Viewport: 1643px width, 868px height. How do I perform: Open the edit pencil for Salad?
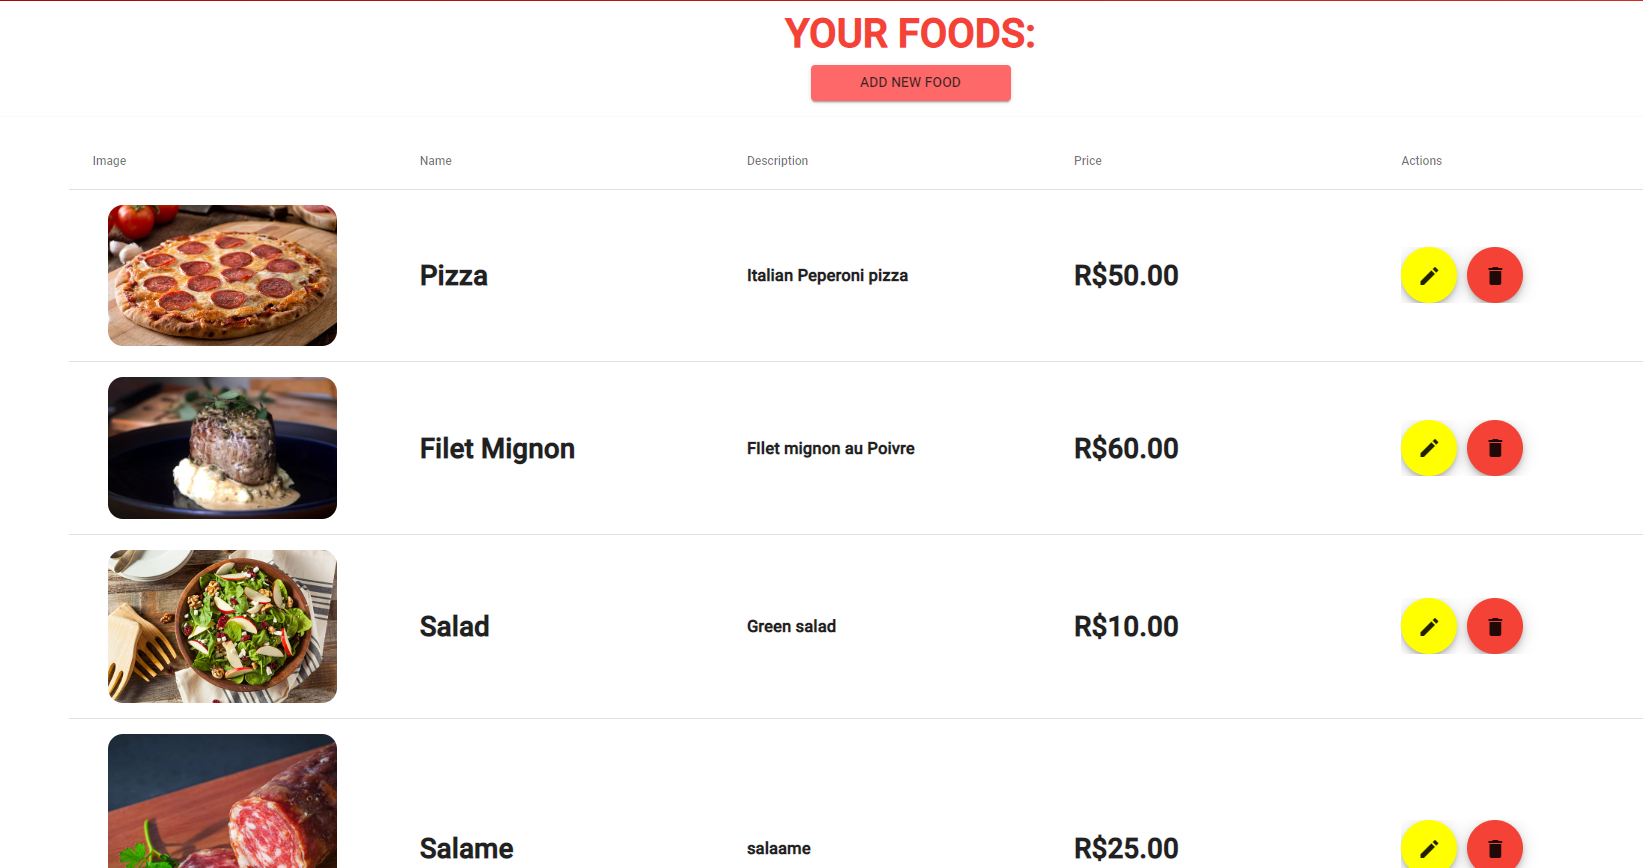[x=1429, y=626]
